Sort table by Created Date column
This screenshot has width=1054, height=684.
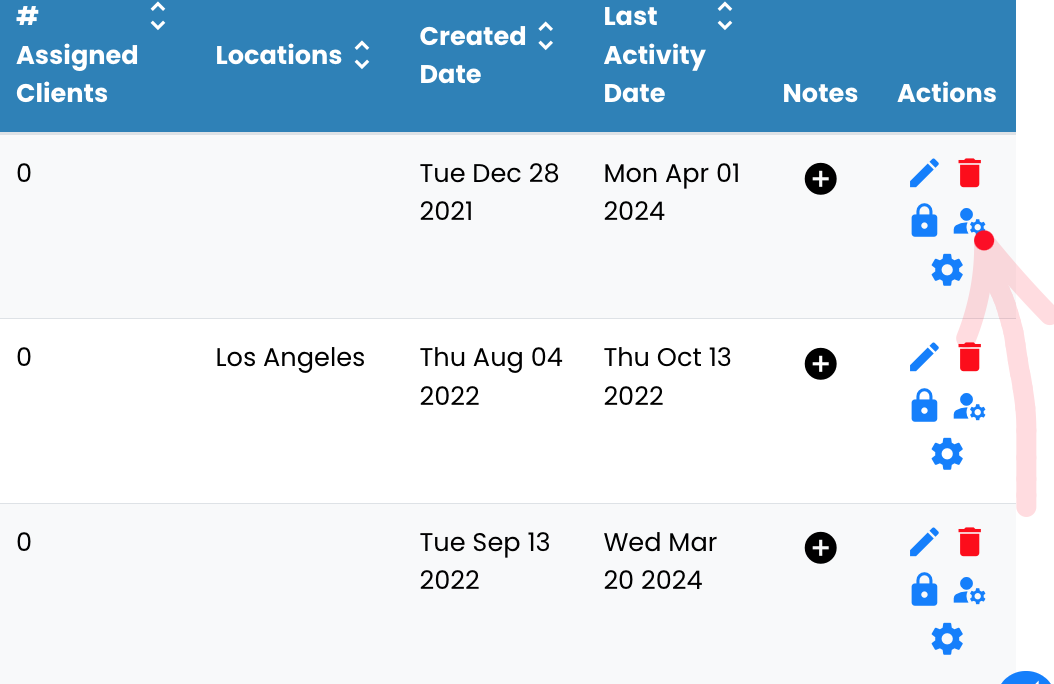pyautogui.click(x=545, y=36)
